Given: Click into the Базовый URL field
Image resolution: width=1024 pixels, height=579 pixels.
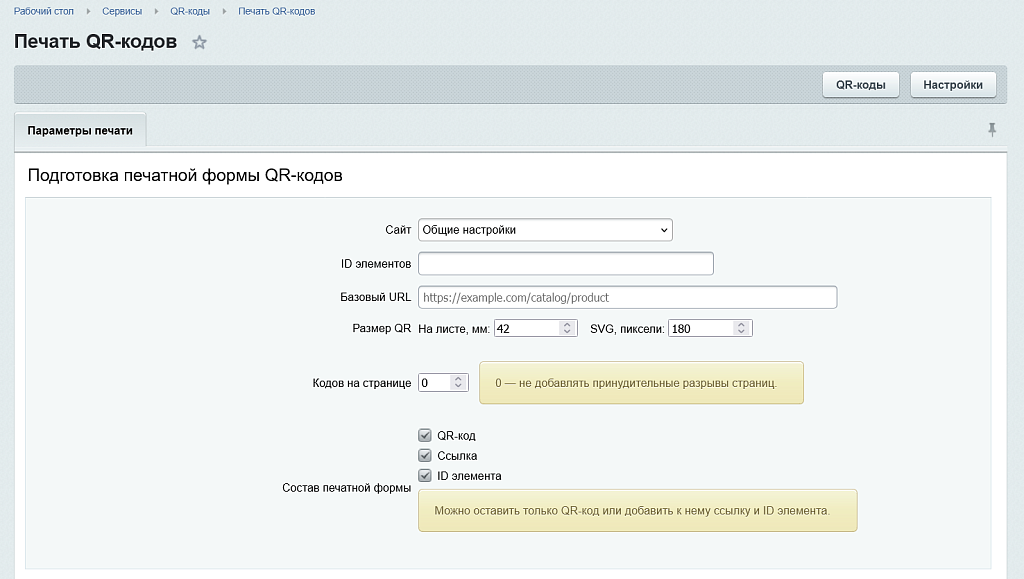Looking at the screenshot, I should click(x=628, y=297).
